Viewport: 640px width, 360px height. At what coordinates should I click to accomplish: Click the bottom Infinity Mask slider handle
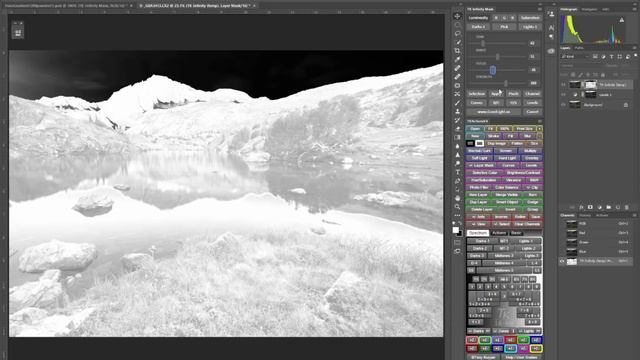point(506,83)
